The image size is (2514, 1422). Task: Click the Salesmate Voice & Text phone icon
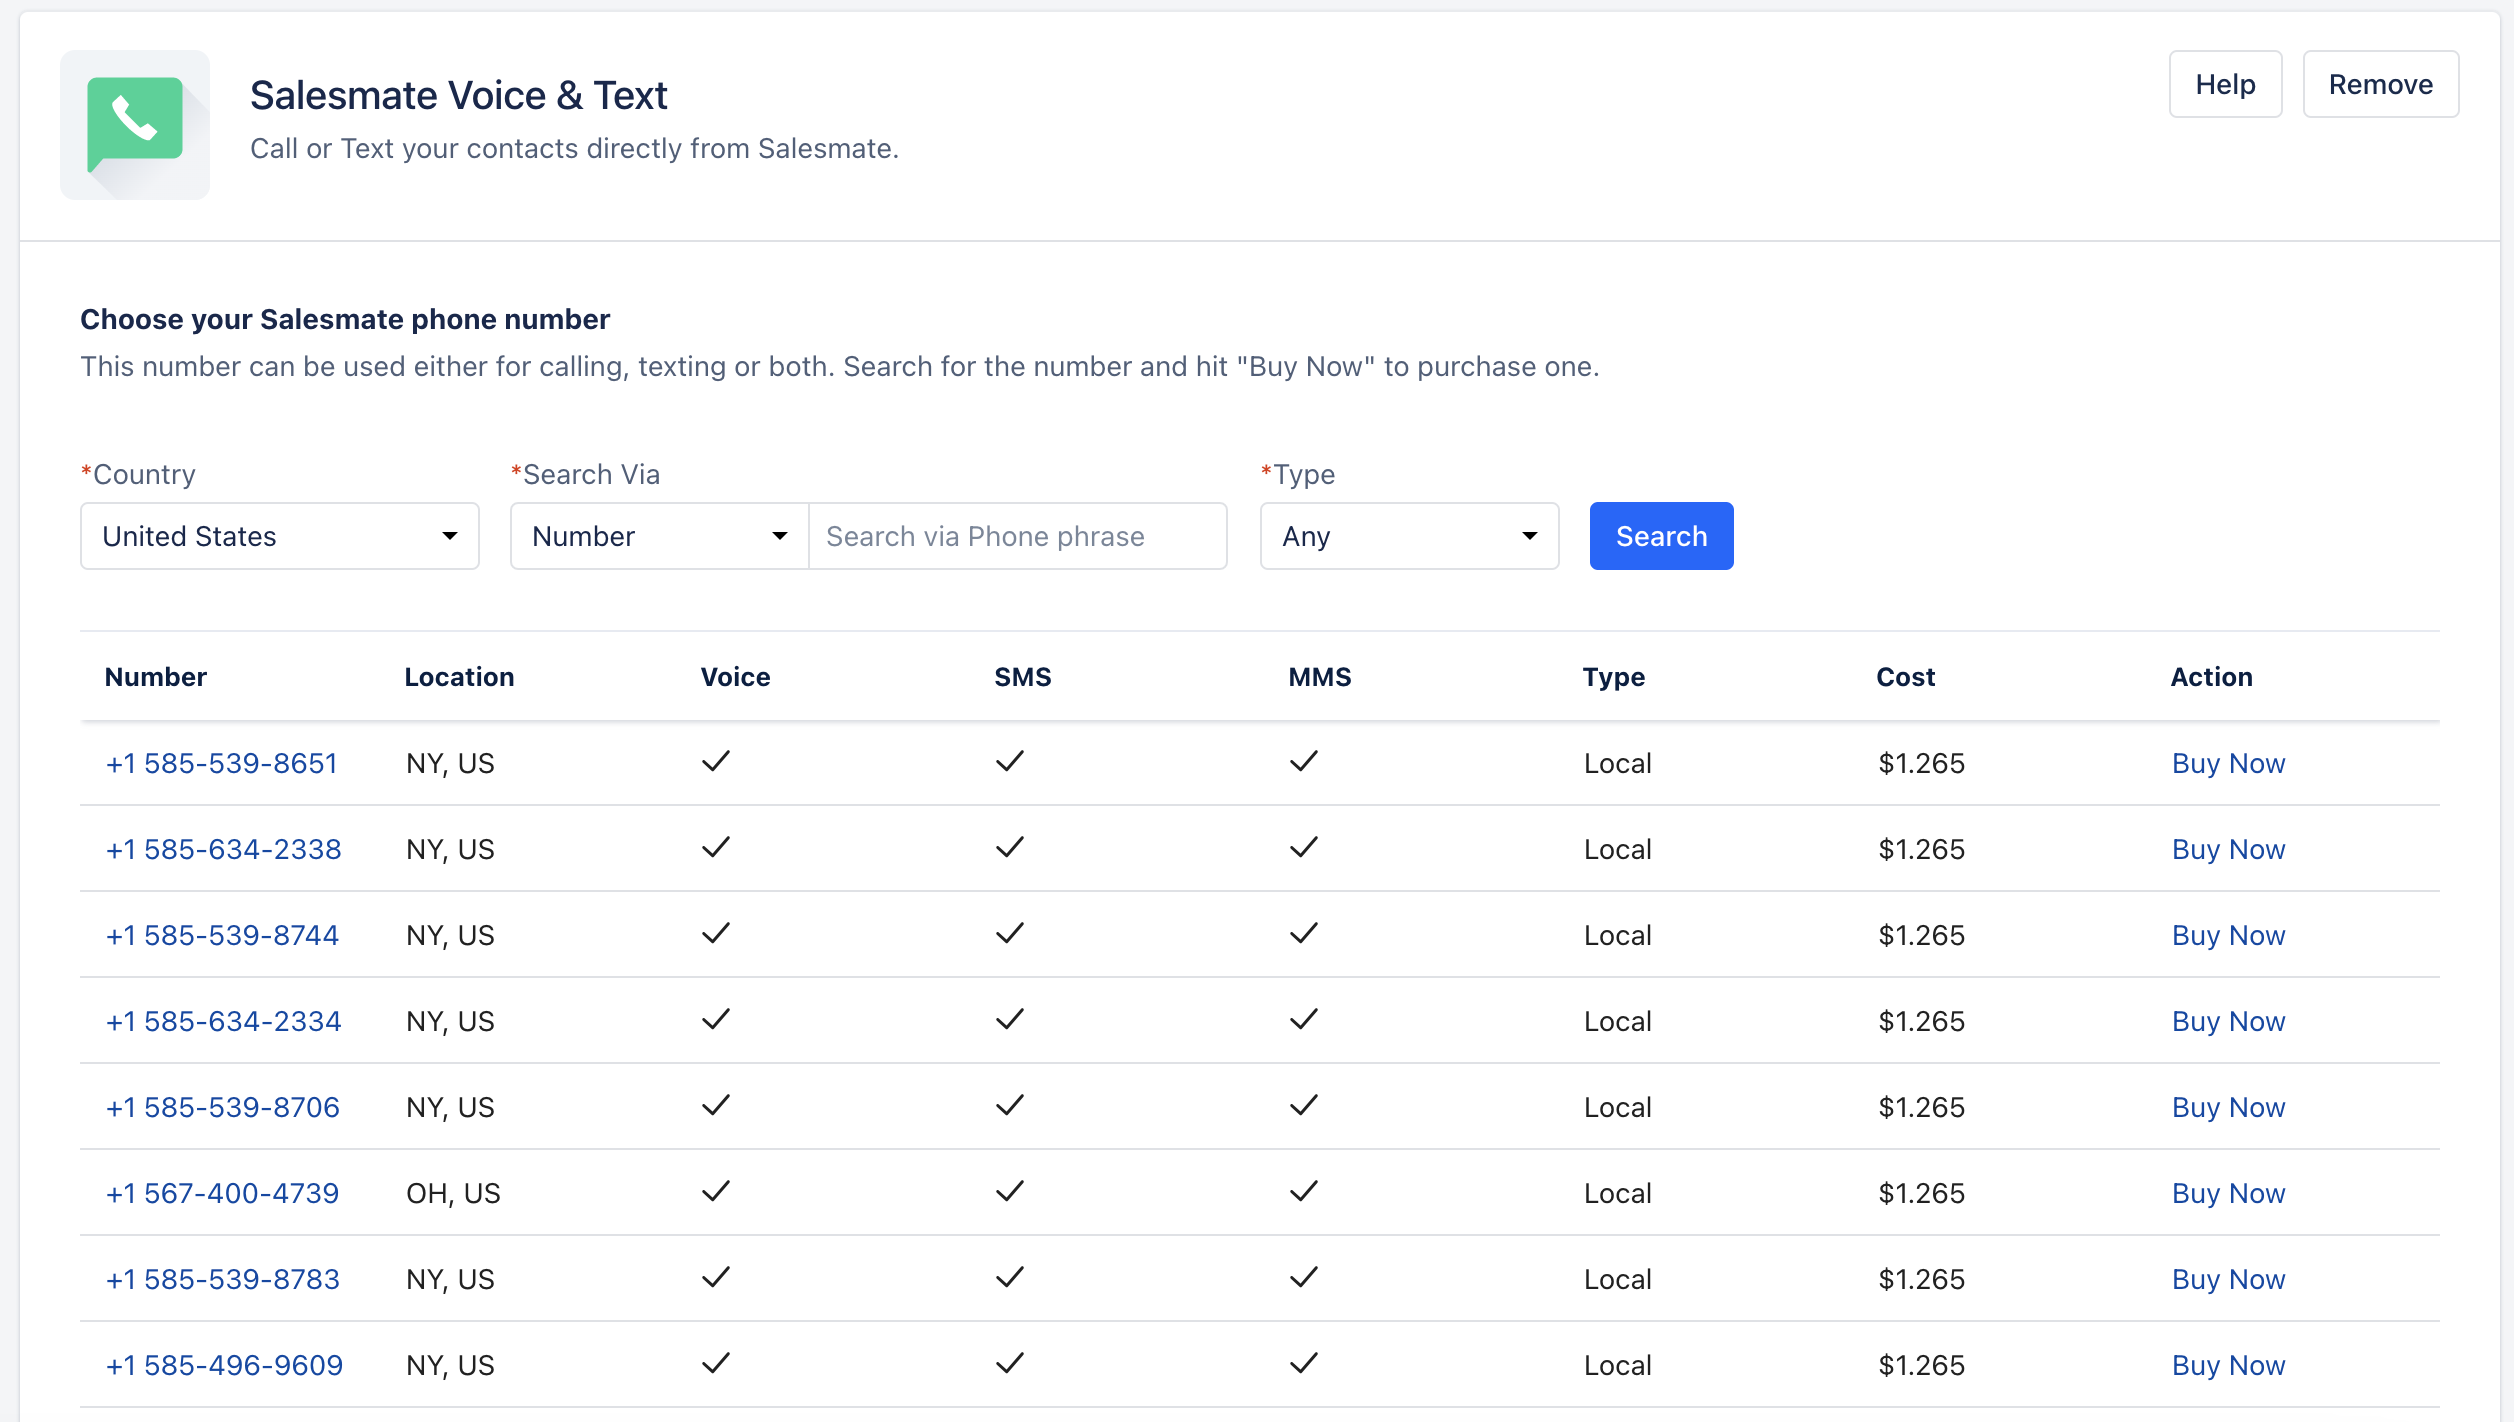135,125
